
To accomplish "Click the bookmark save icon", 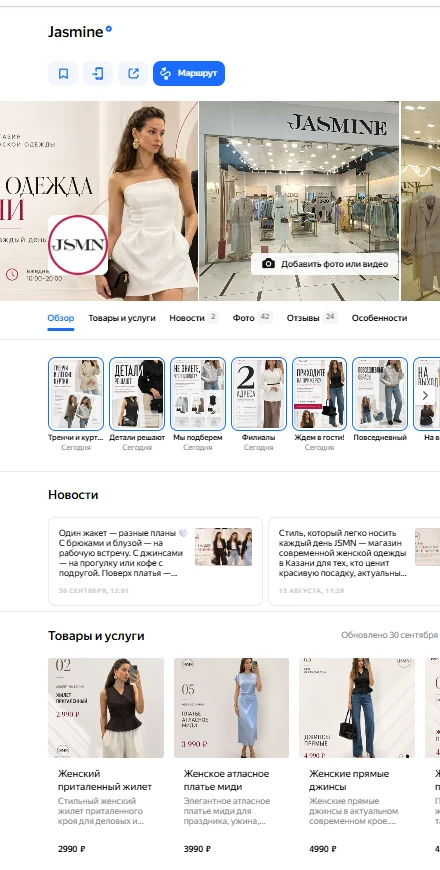I will tap(63, 73).
